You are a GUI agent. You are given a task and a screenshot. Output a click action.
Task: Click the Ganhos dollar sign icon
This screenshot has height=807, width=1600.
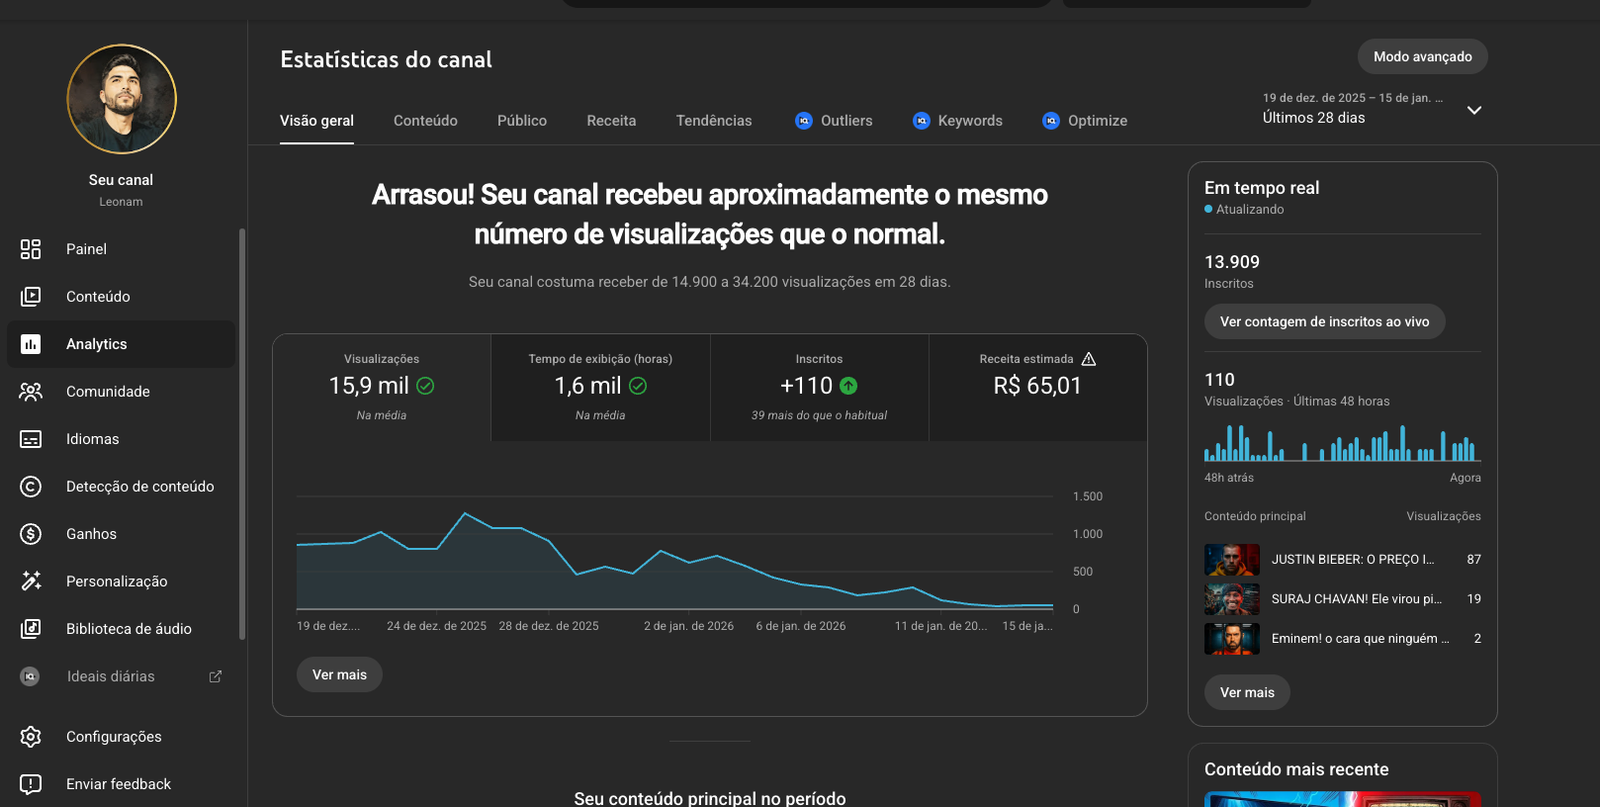[31, 534]
